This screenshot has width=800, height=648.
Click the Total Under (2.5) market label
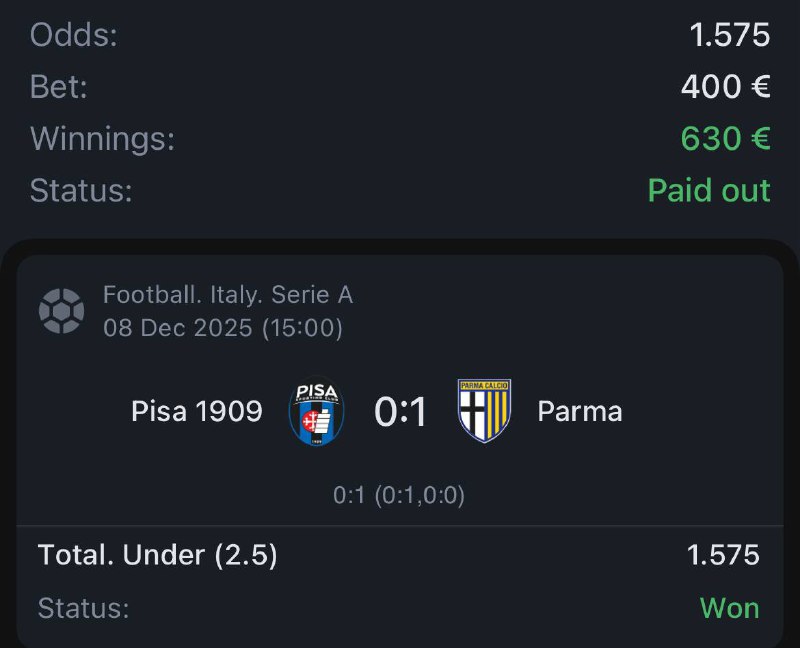(x=158, y=555)
